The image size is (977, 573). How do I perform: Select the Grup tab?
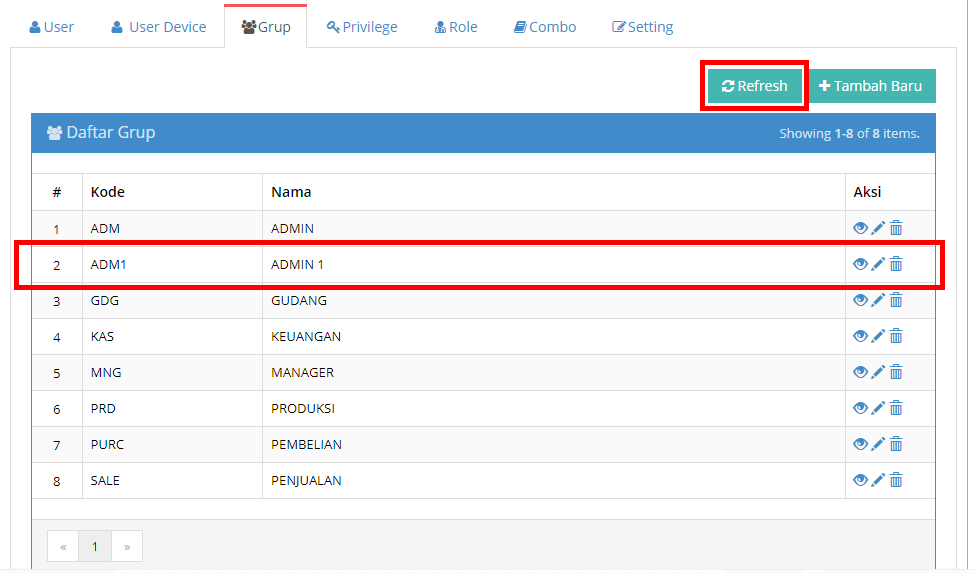pos(266,27)
